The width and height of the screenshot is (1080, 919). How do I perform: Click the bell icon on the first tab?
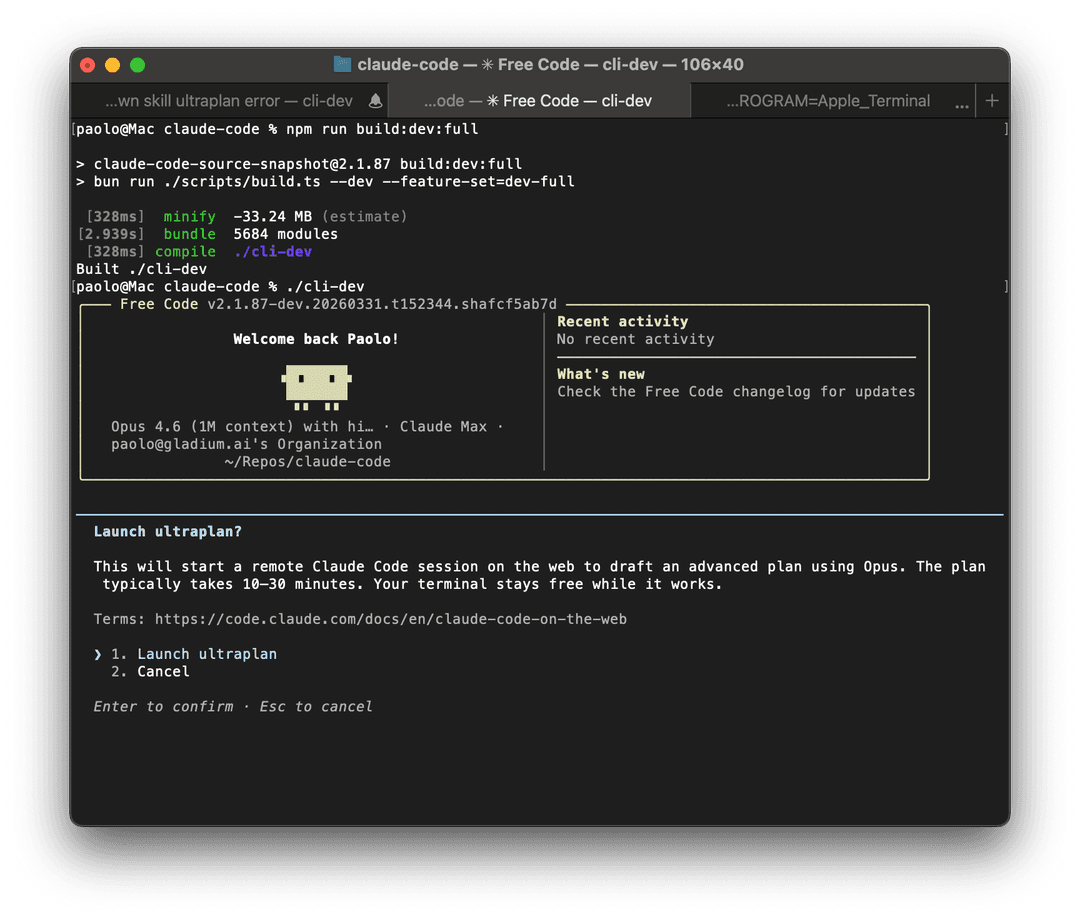[x=375, y=101]
